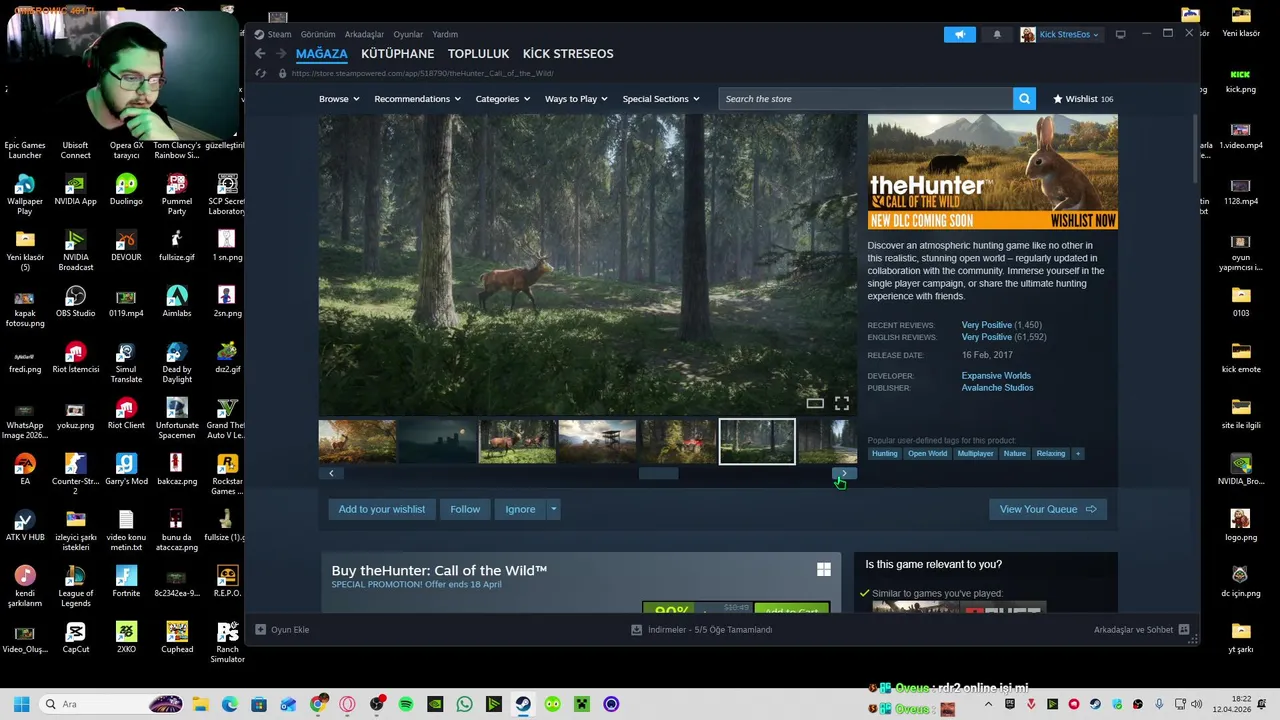Click View Your Queue button
Image resolution: width=1280 pixels, height=720 pixels.
coord(1048,509)
